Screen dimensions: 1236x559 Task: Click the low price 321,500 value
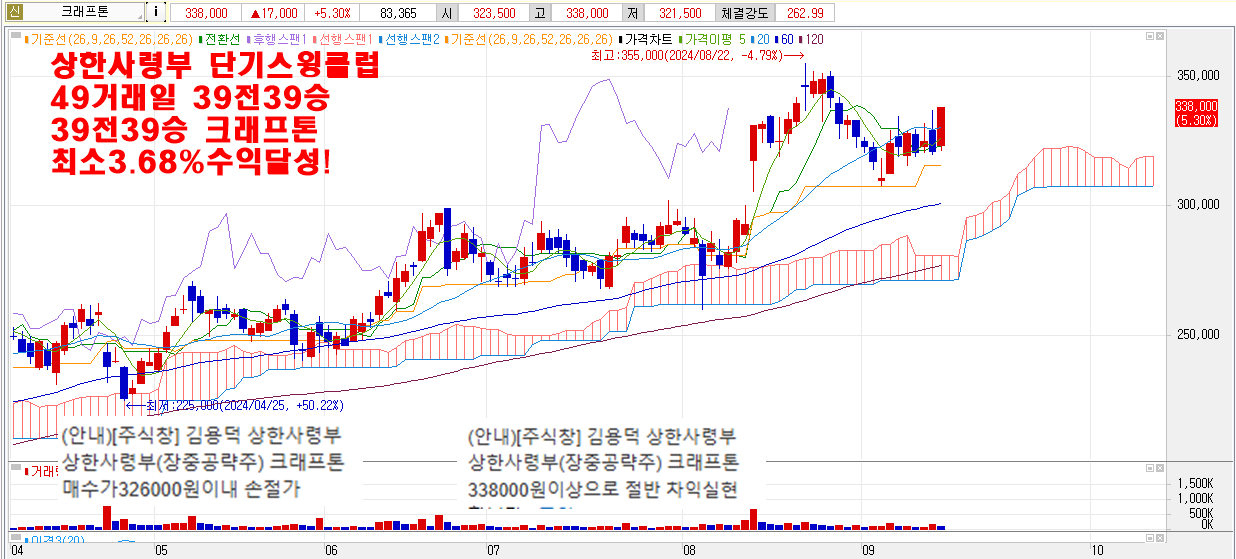click(679, 13)
